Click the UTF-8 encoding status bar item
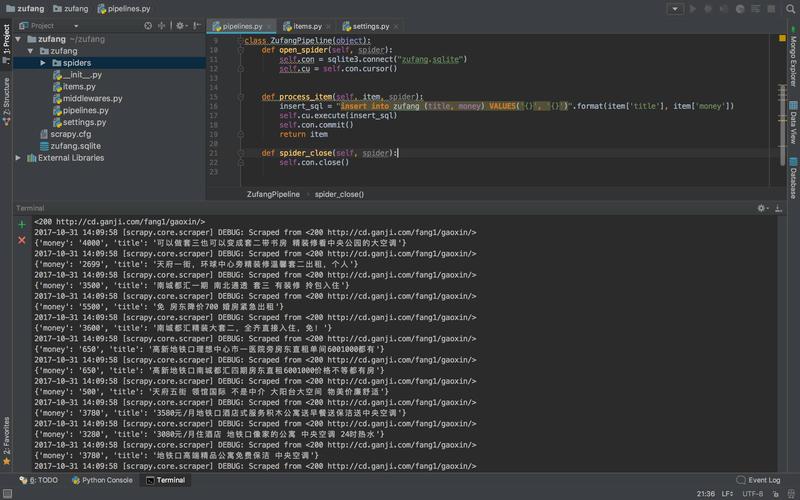The width and height of the screenshot is (800, 500). pyautogui.click(x=753, y=494)
